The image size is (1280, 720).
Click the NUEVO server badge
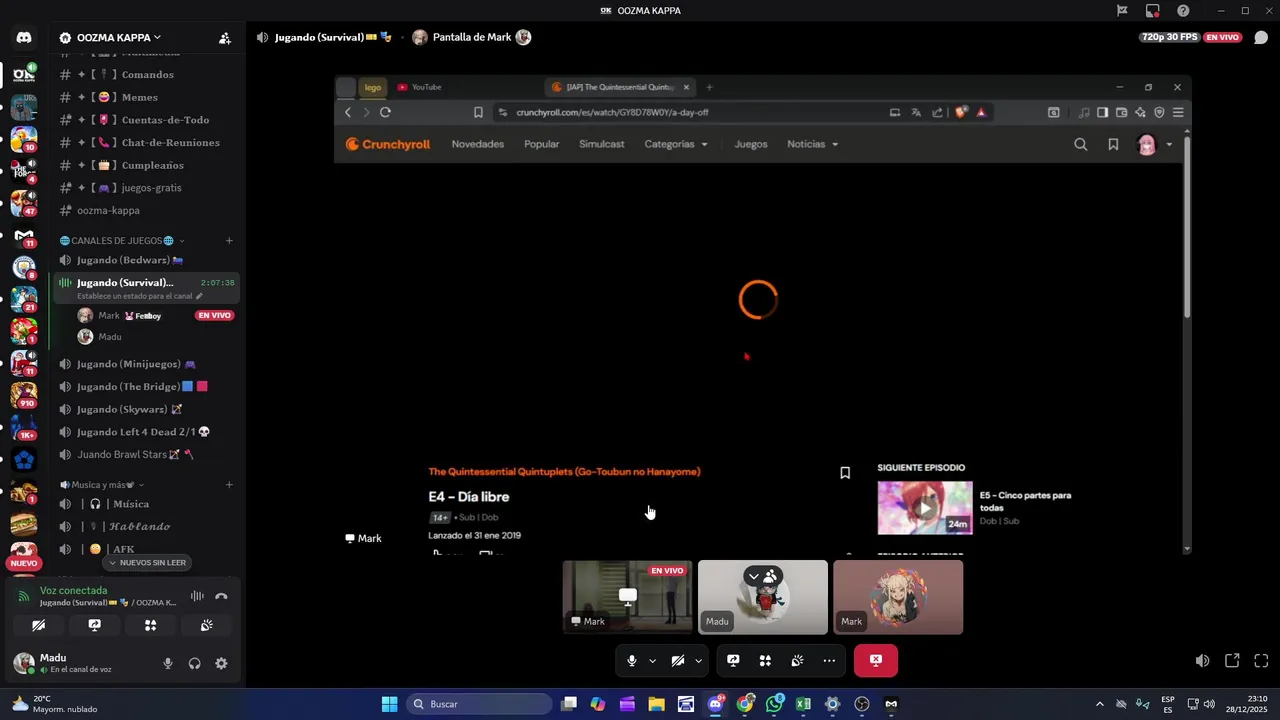coord(23,563)
